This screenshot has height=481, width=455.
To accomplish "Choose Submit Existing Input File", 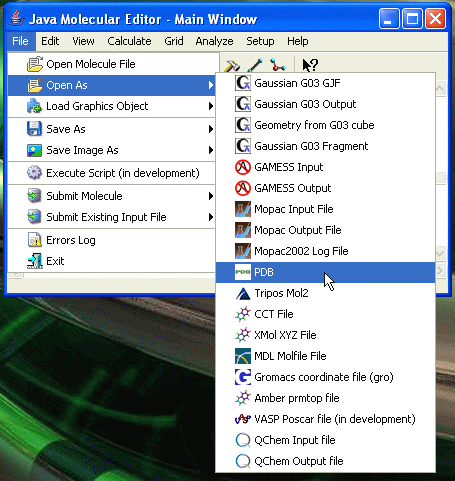I will coord(112,217).
